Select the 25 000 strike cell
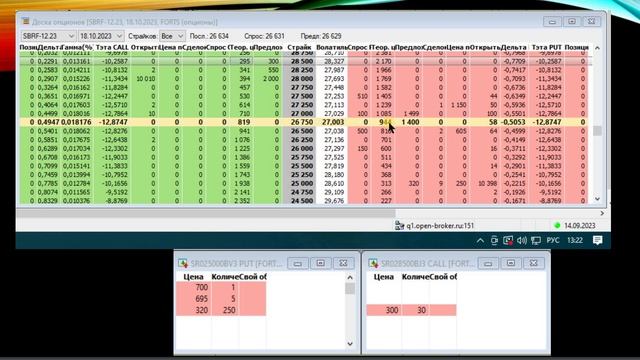Image resolution: width=640 pixels, height=360 pixels. [x=299, y=183]
